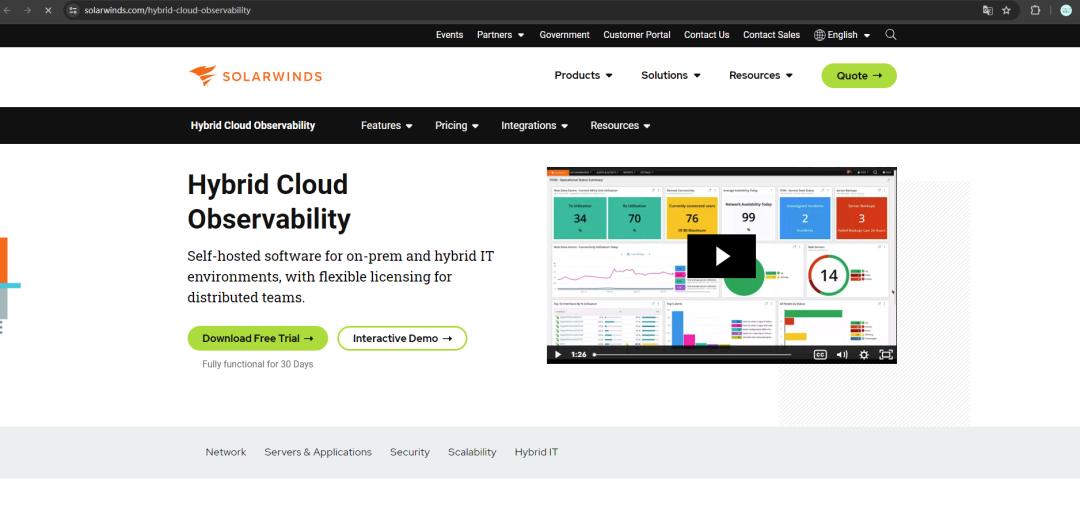This screenshot has height=528, width=1080.
Task: Click the small play icon in video bar
Action: tap(558, 355)
